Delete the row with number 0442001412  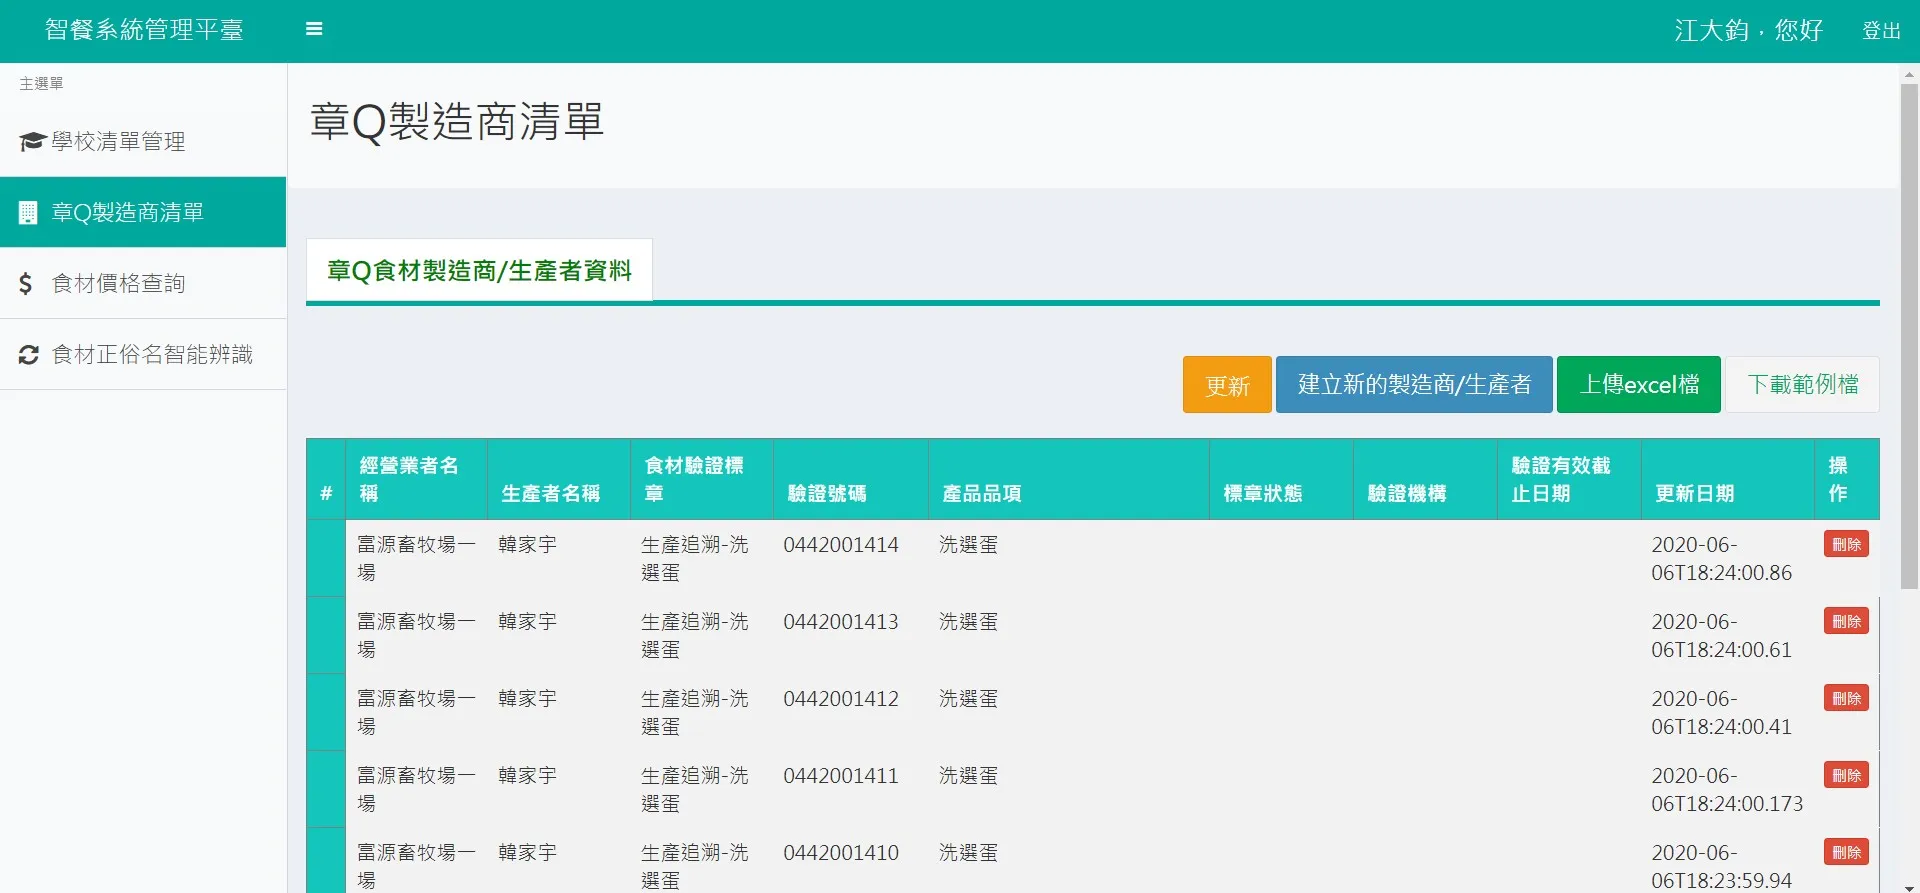point(1846,698)
